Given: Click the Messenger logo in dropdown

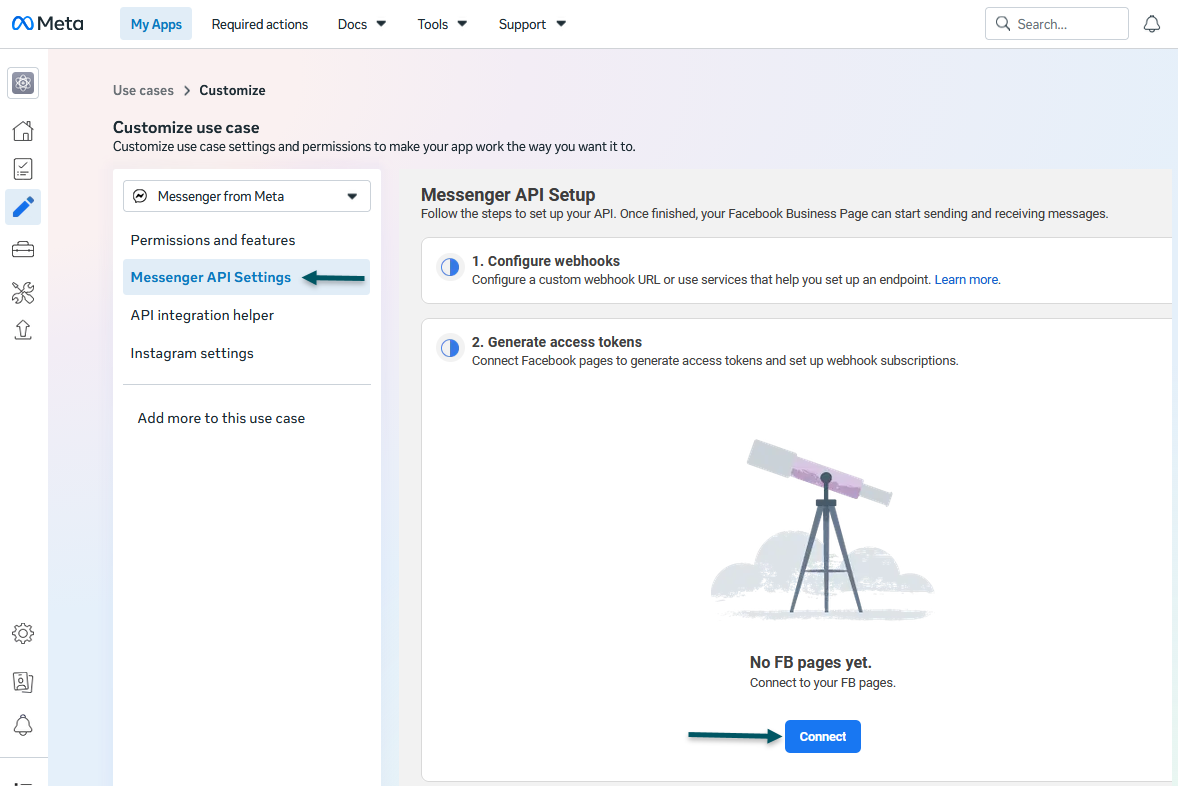Looking at the screenshot, I should tap(140, 196).
